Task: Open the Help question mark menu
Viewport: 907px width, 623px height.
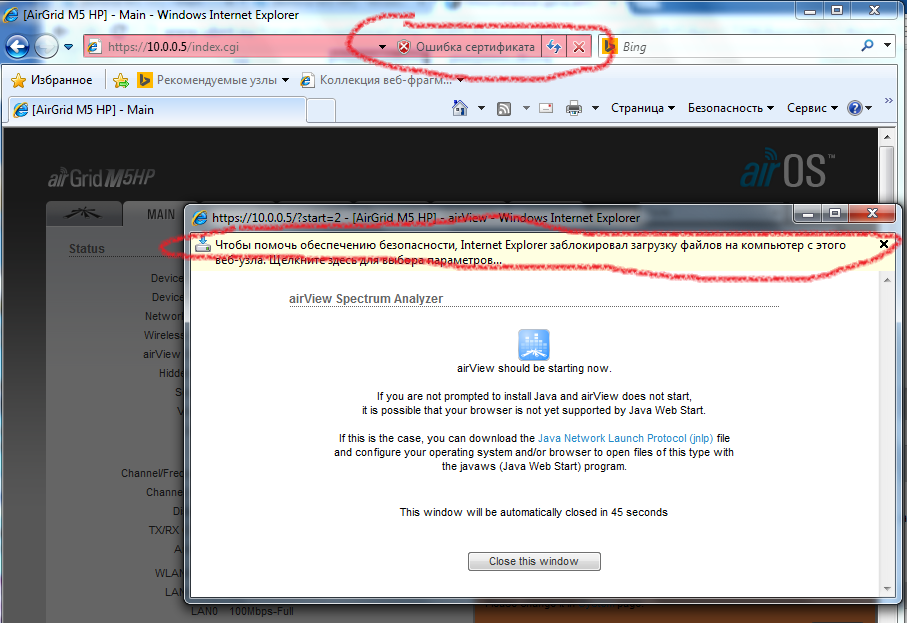Action: tap(859, 108)
